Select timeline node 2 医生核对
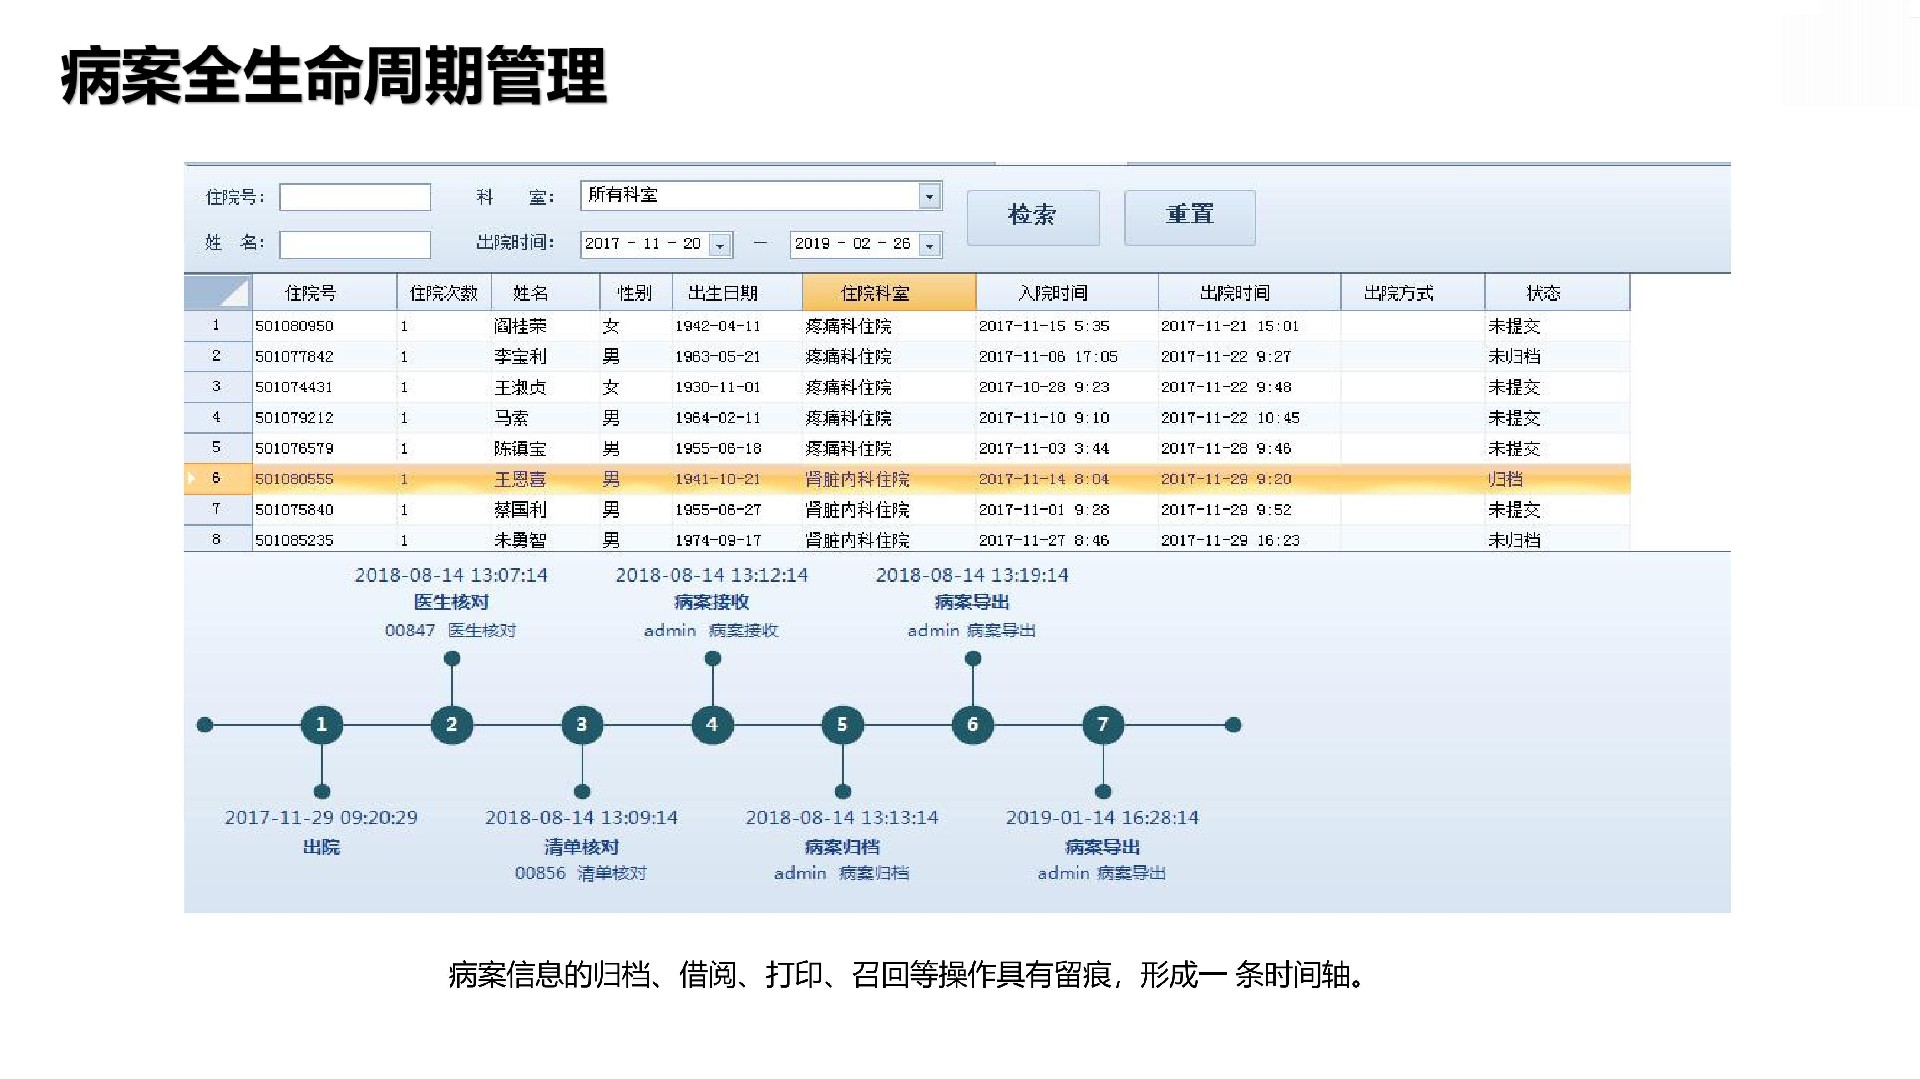Viewport: 1920px width, 1079px height. pos(451,724)
